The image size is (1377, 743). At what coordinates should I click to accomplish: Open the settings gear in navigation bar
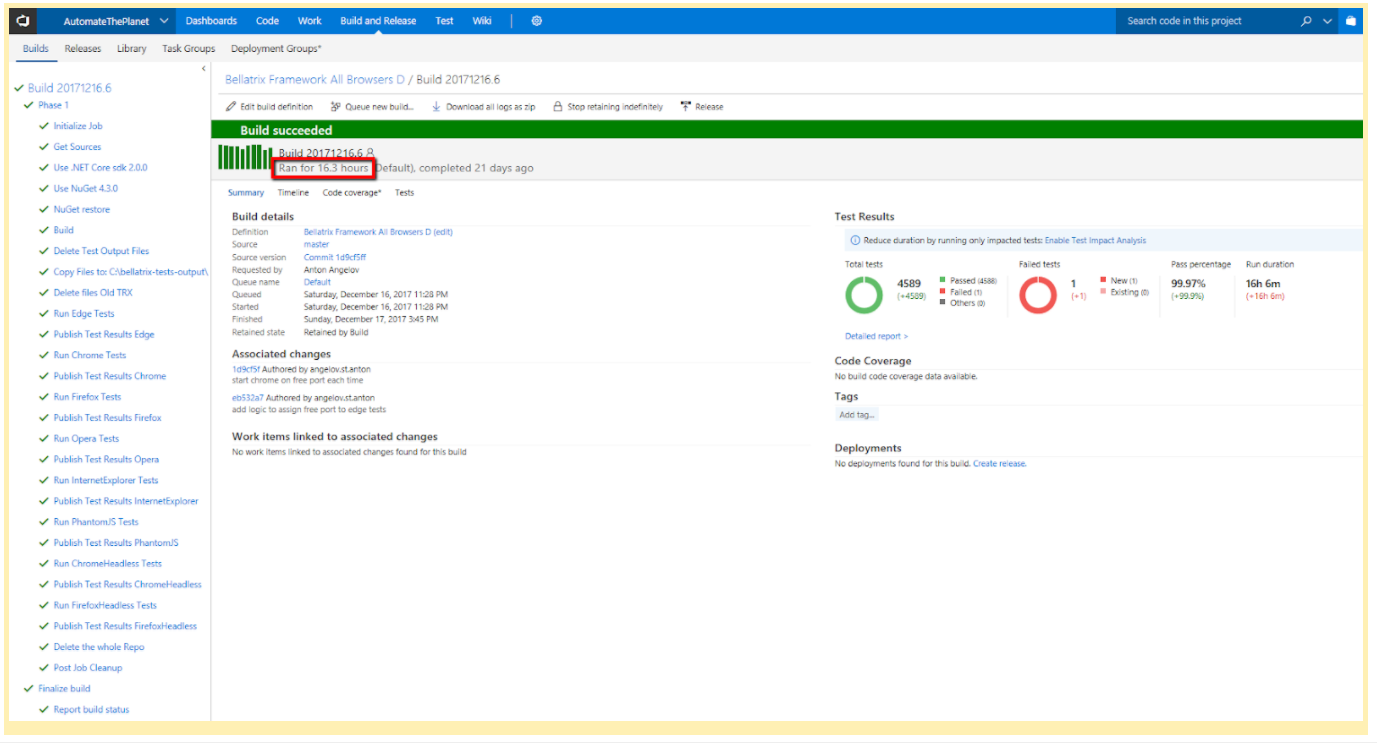[x=536, y=21]
